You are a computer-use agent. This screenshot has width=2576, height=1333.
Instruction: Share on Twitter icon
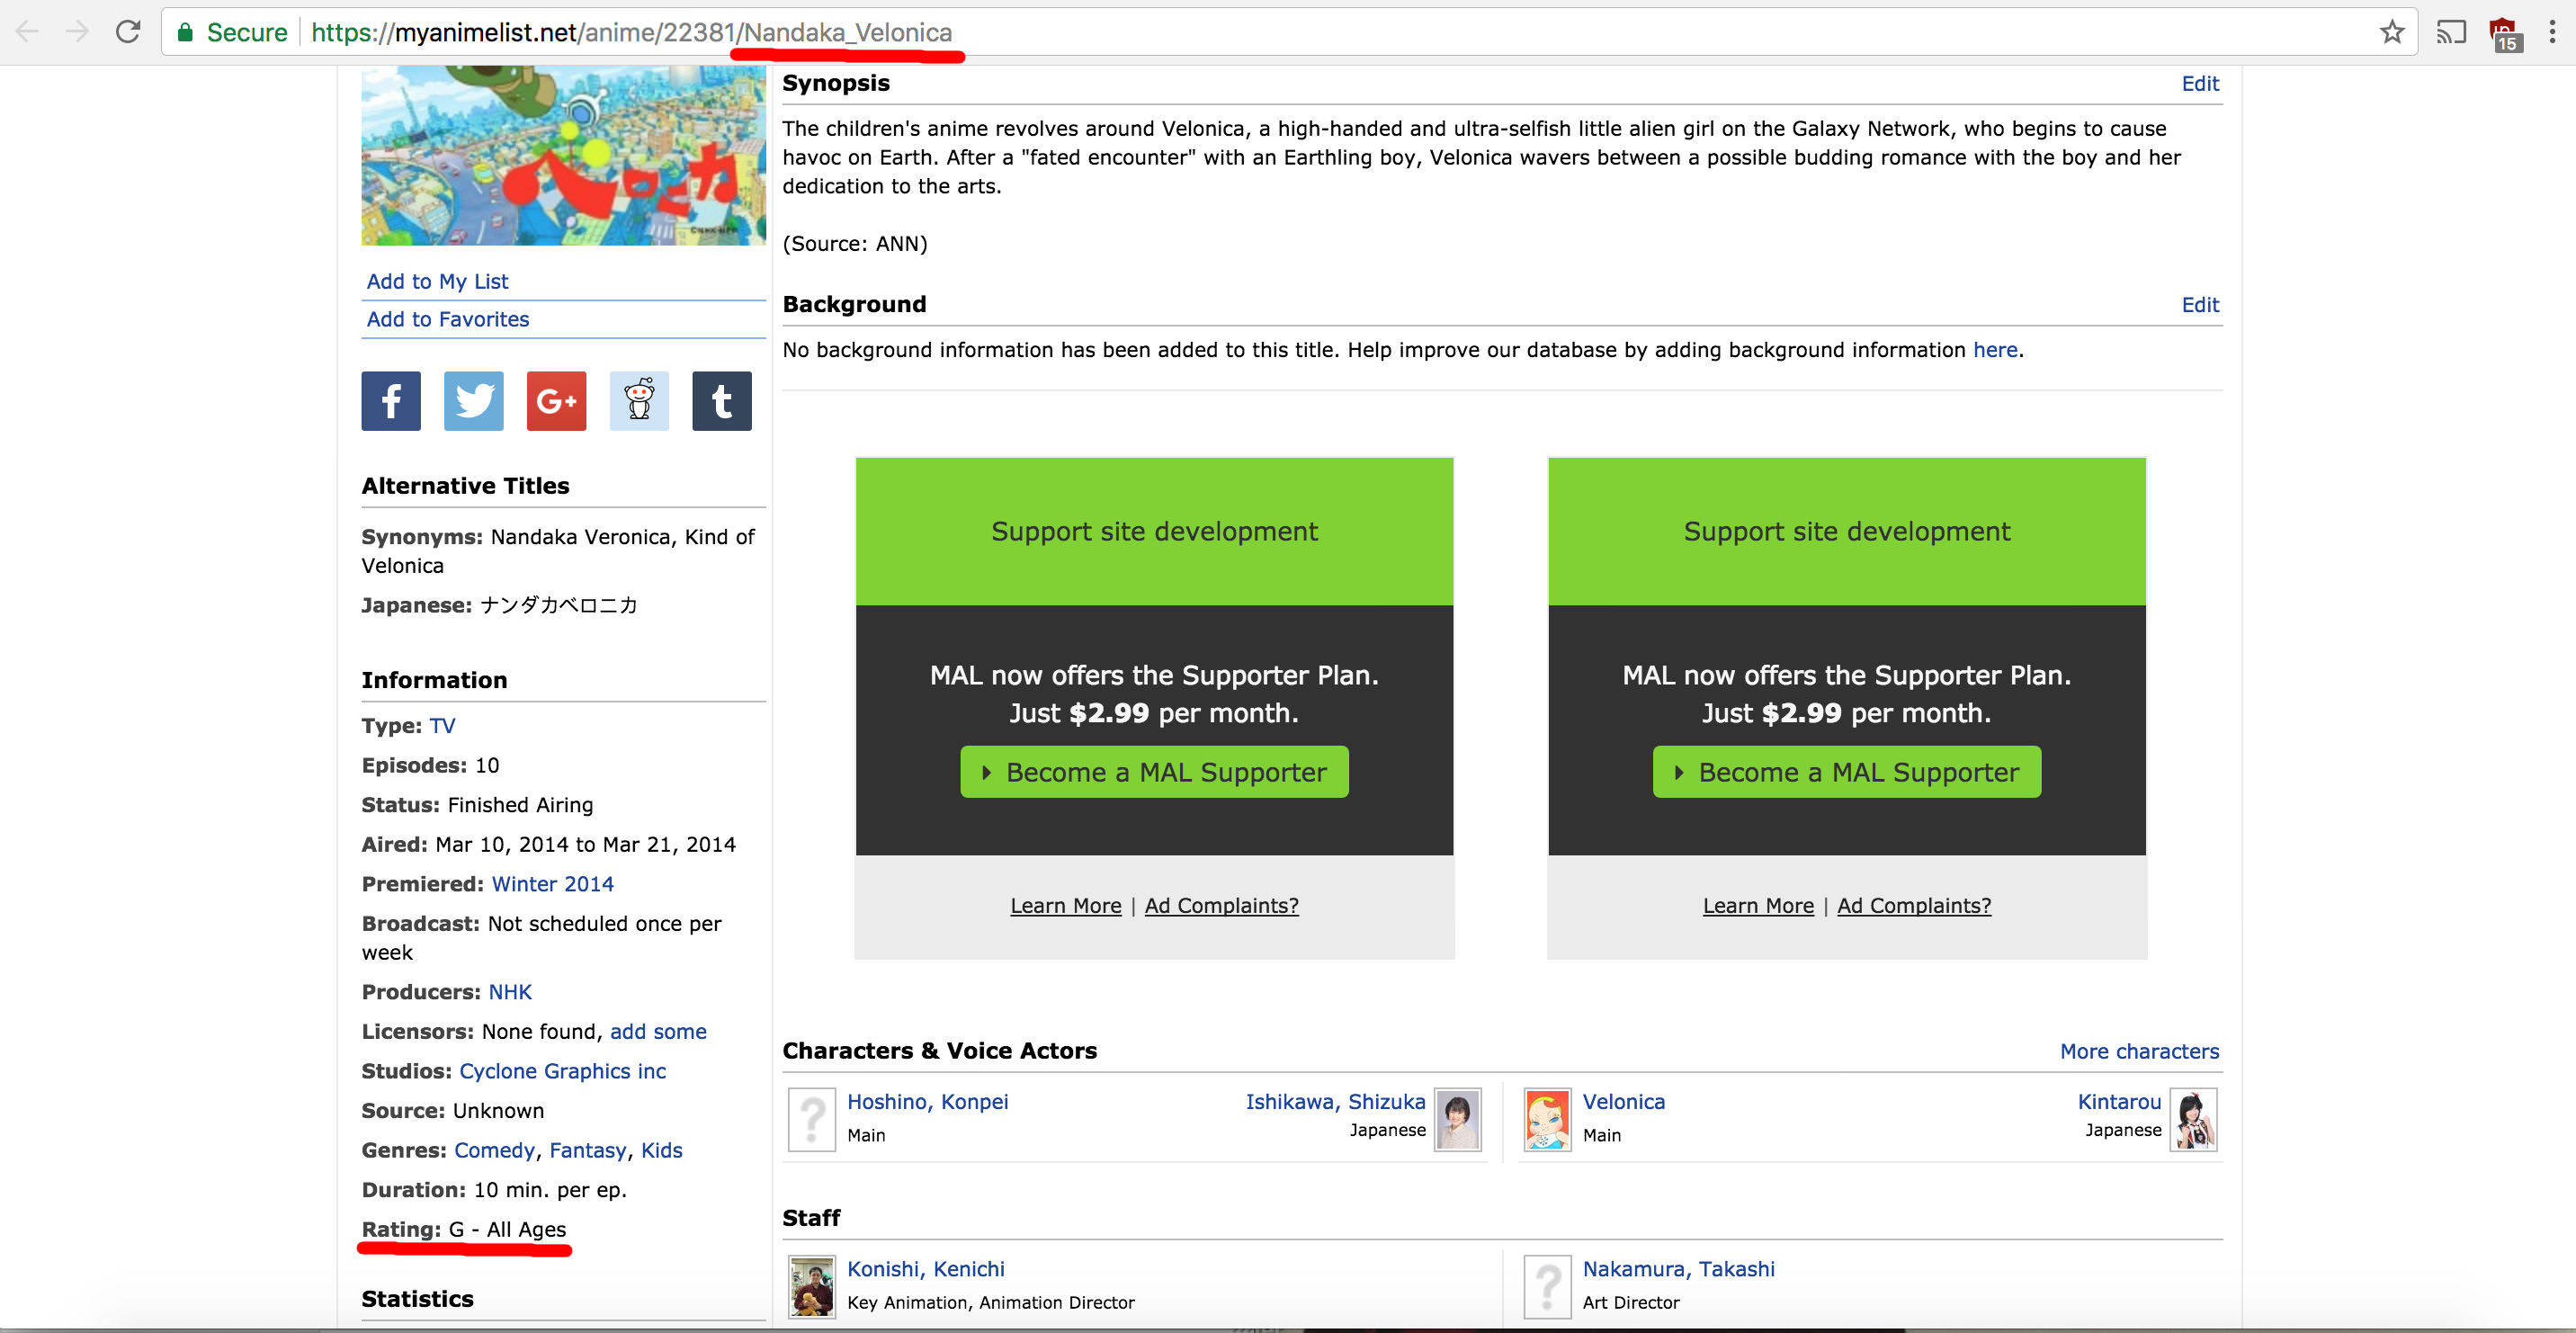[x=474, y=401]
